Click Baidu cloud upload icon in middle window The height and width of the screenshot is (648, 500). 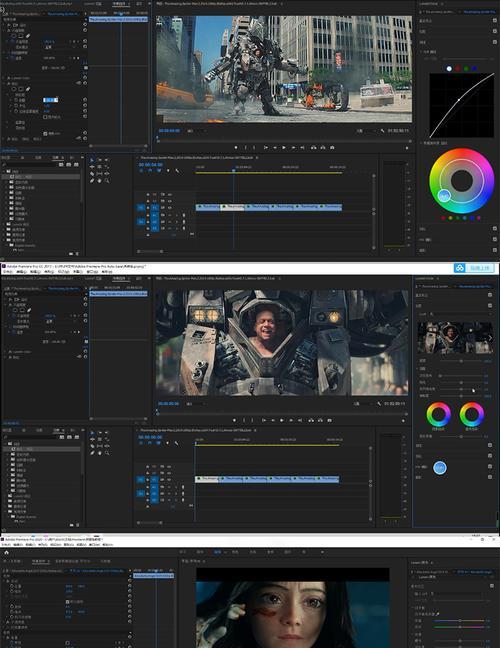coord(460,268)
